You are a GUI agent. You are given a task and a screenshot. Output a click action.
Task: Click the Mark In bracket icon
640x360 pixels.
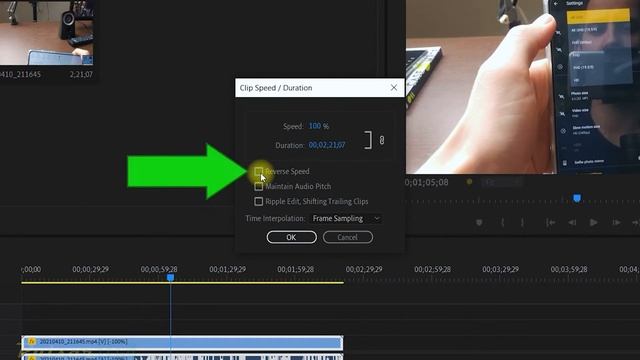pos(502,222)
